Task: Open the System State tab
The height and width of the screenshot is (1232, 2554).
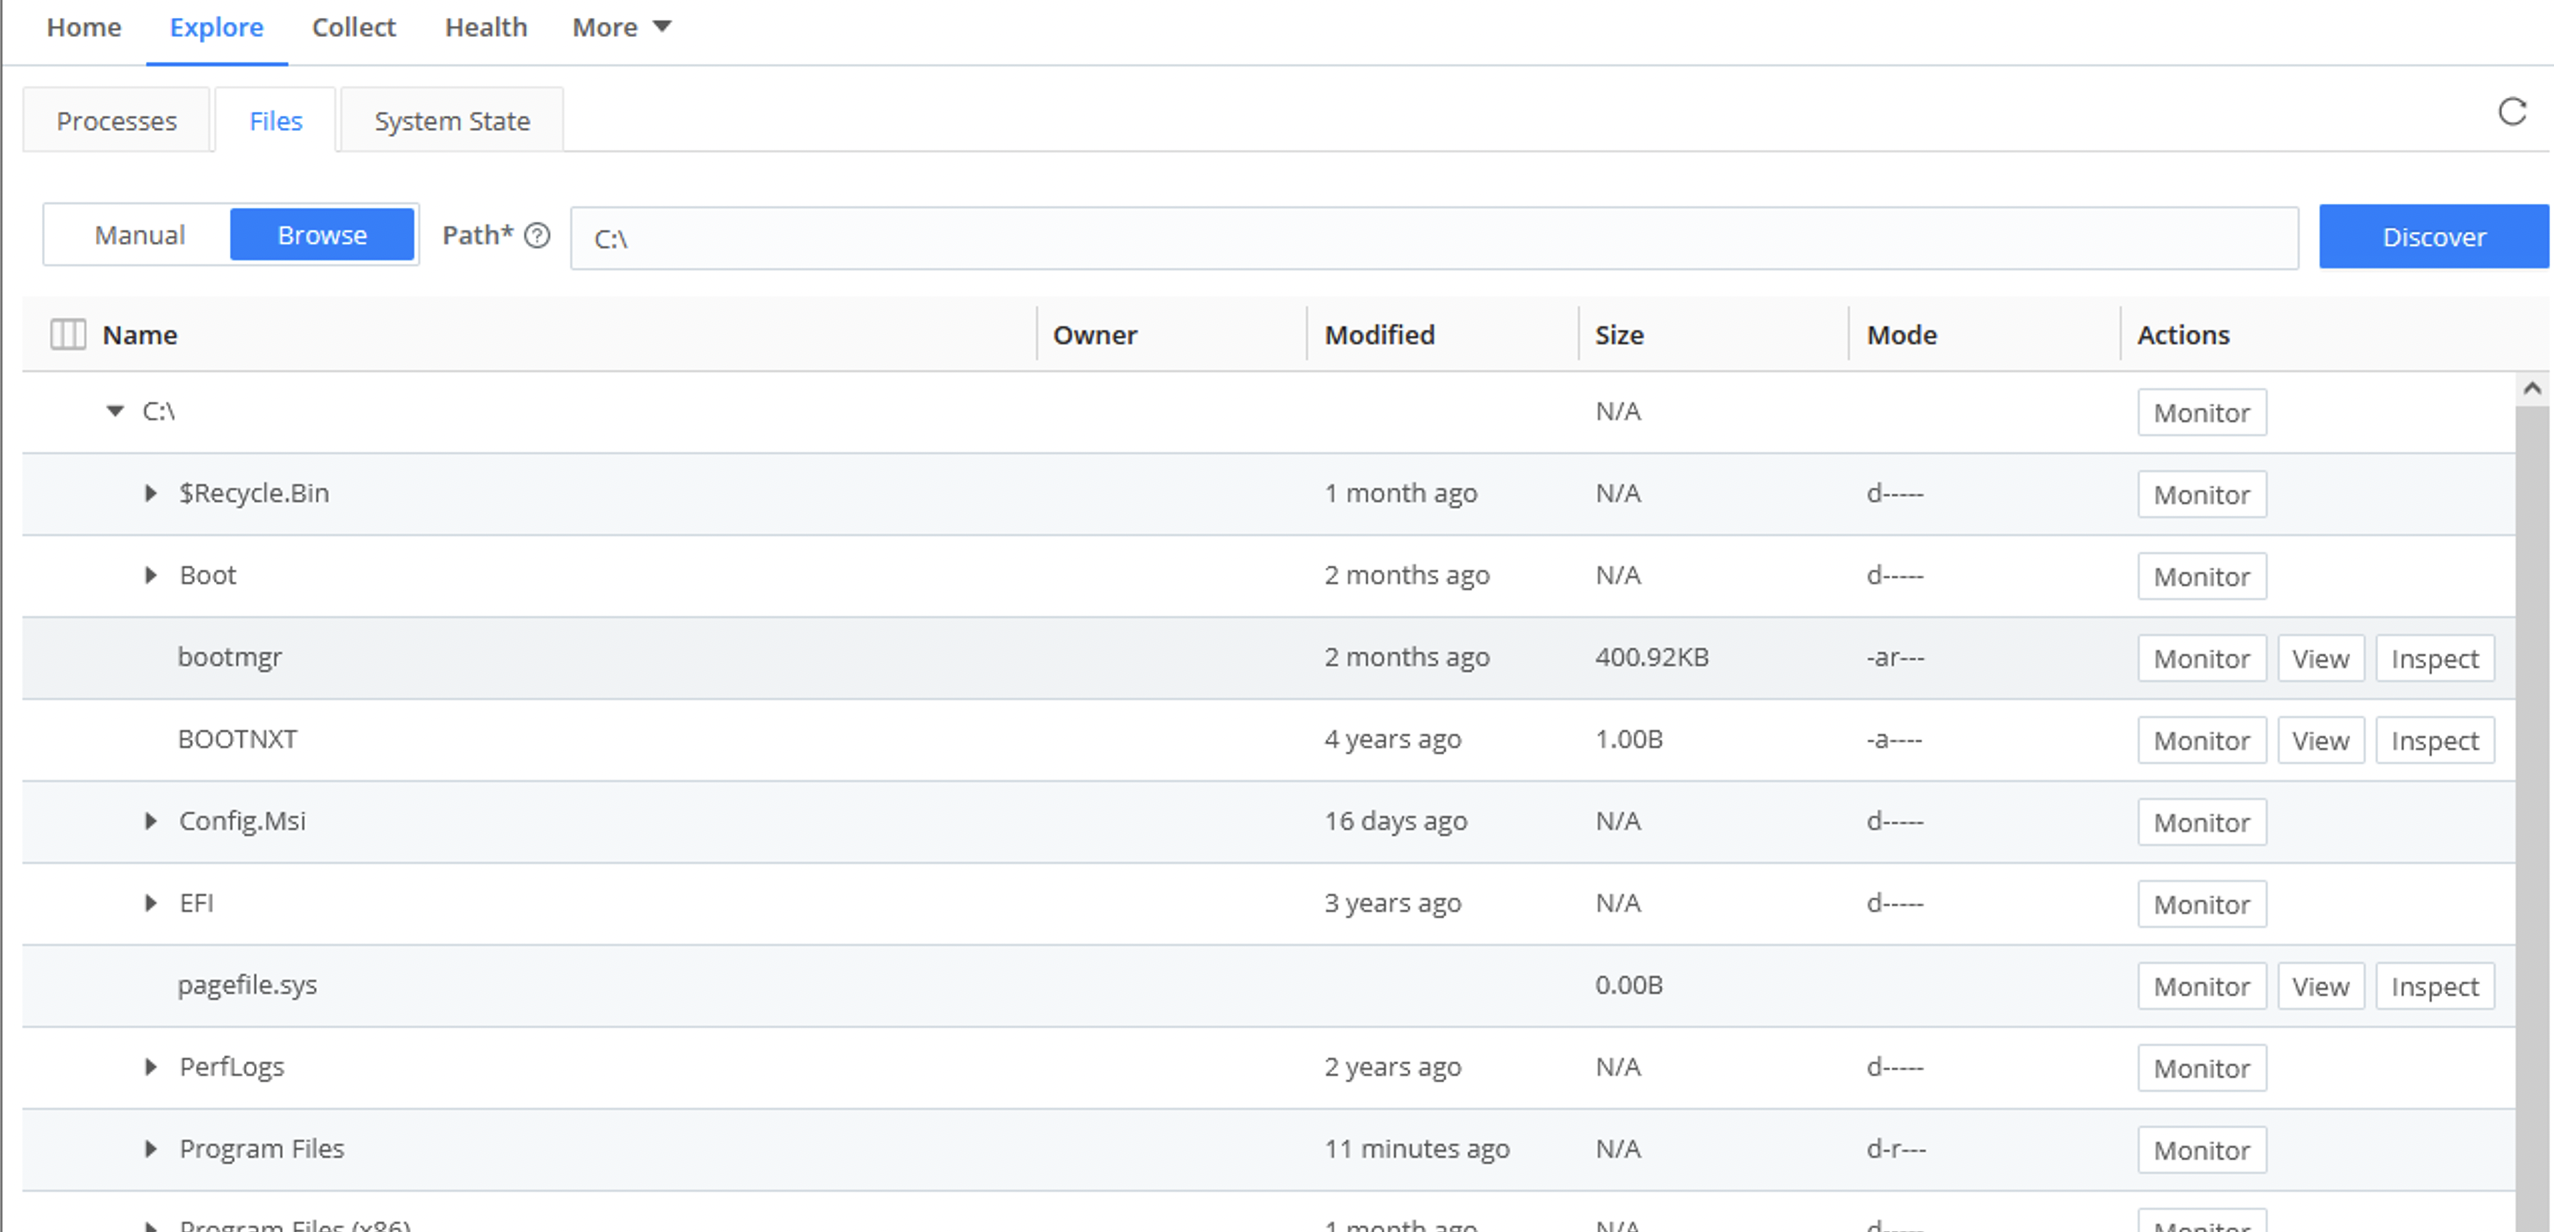Action: click(x=452, y=120)
